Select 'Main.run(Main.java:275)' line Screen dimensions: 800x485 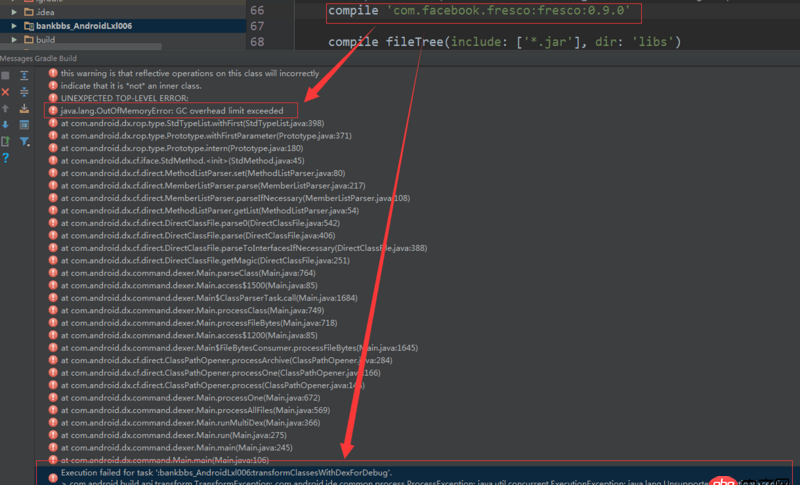tap(173, 436)
